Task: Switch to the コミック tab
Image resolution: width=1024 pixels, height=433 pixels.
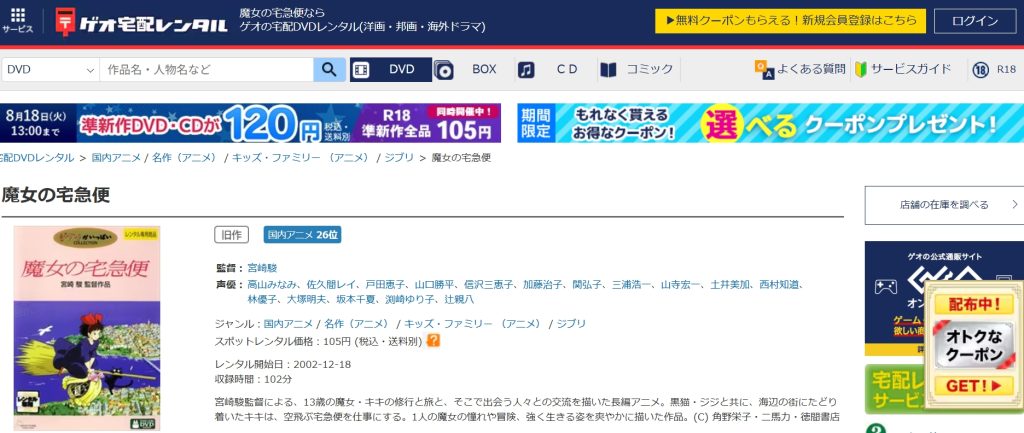Action: (649, 70)
